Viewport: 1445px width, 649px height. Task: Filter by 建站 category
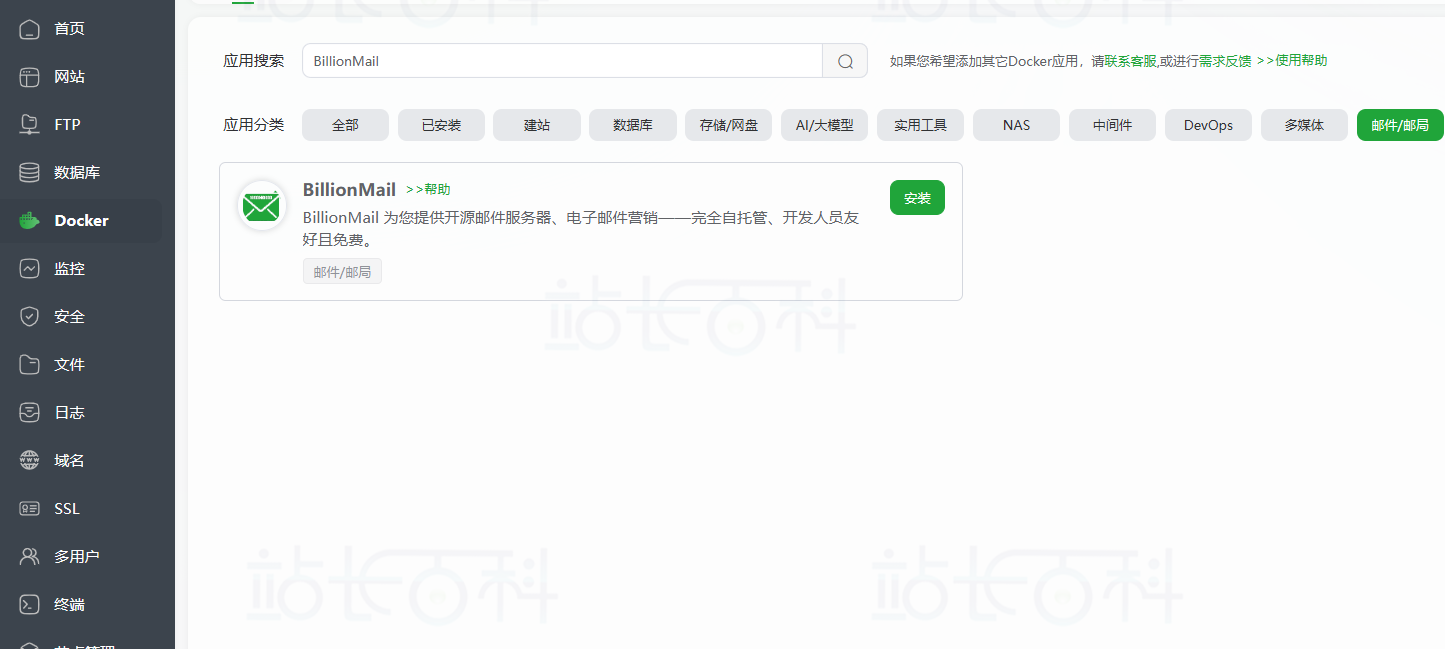coord(537,125)
